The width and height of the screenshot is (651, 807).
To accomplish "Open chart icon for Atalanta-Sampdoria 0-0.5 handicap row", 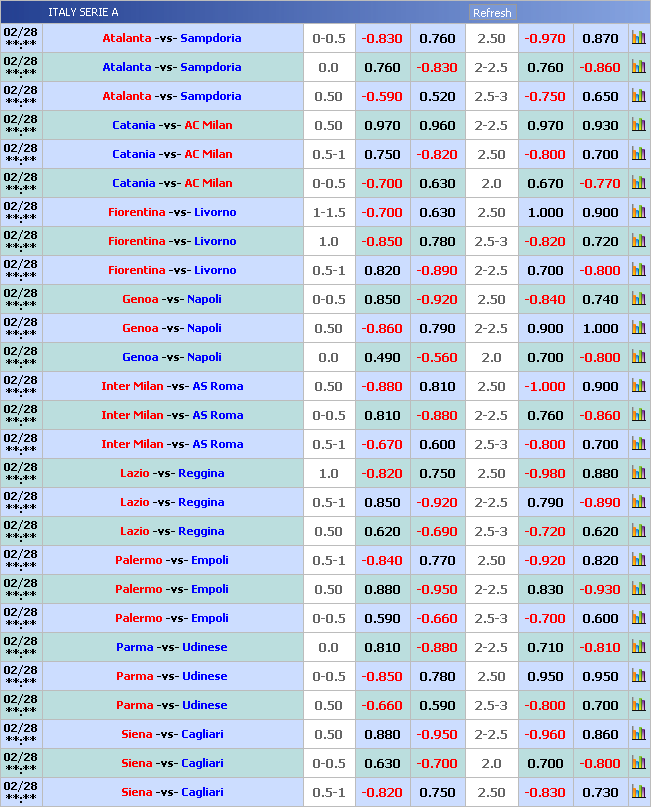I will (639, 38).
